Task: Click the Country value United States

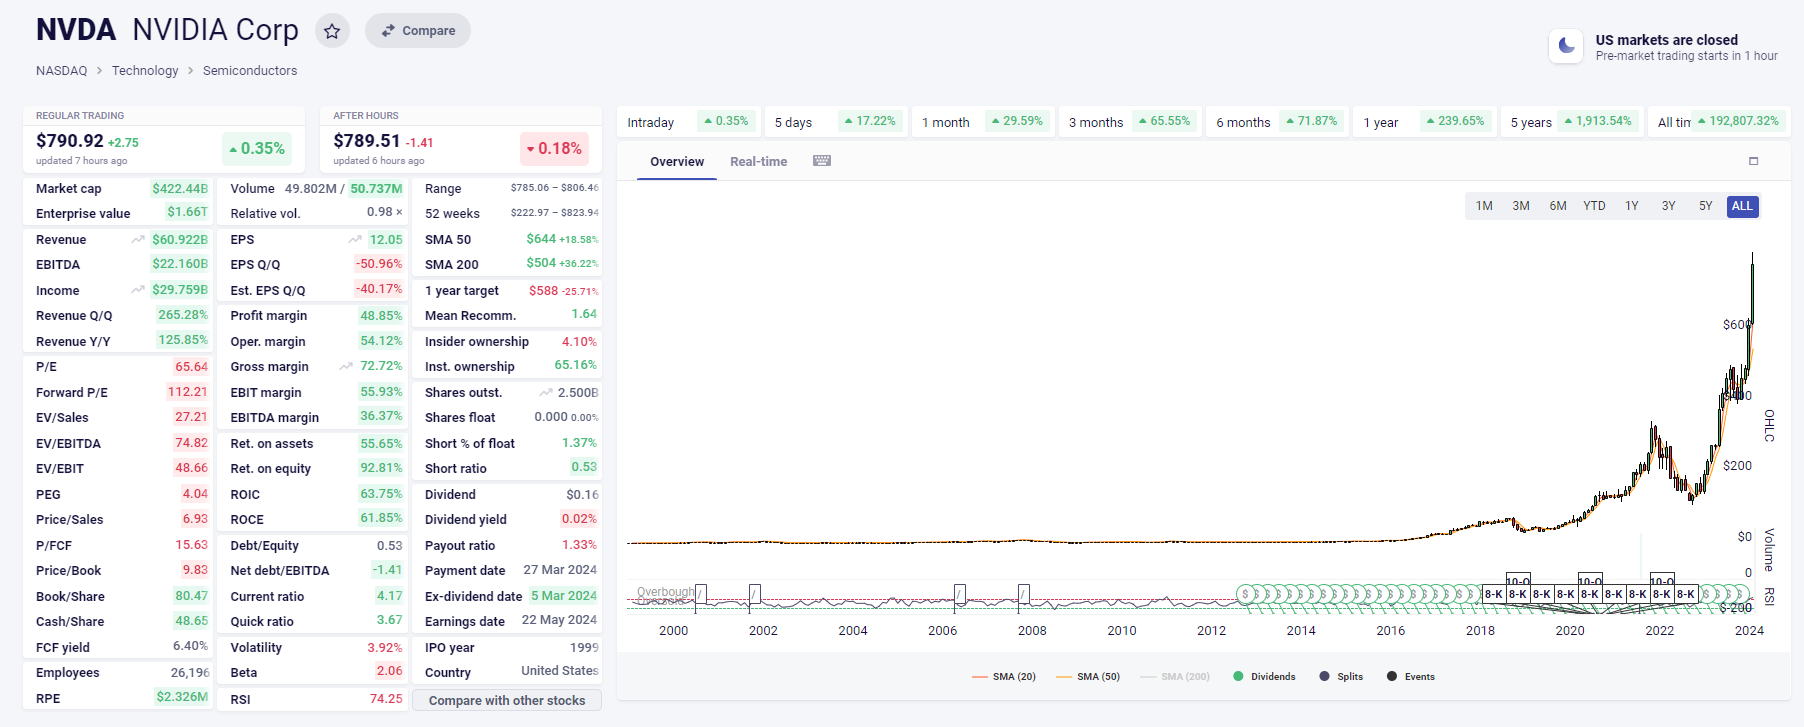Action: (560, 671)
